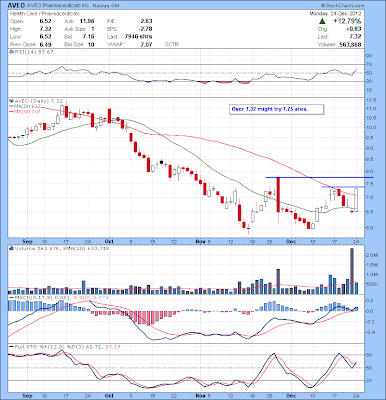
Task: Click the tallest volume bar above 2.0M
Action: pyautogui.click(x=352, y=271)
